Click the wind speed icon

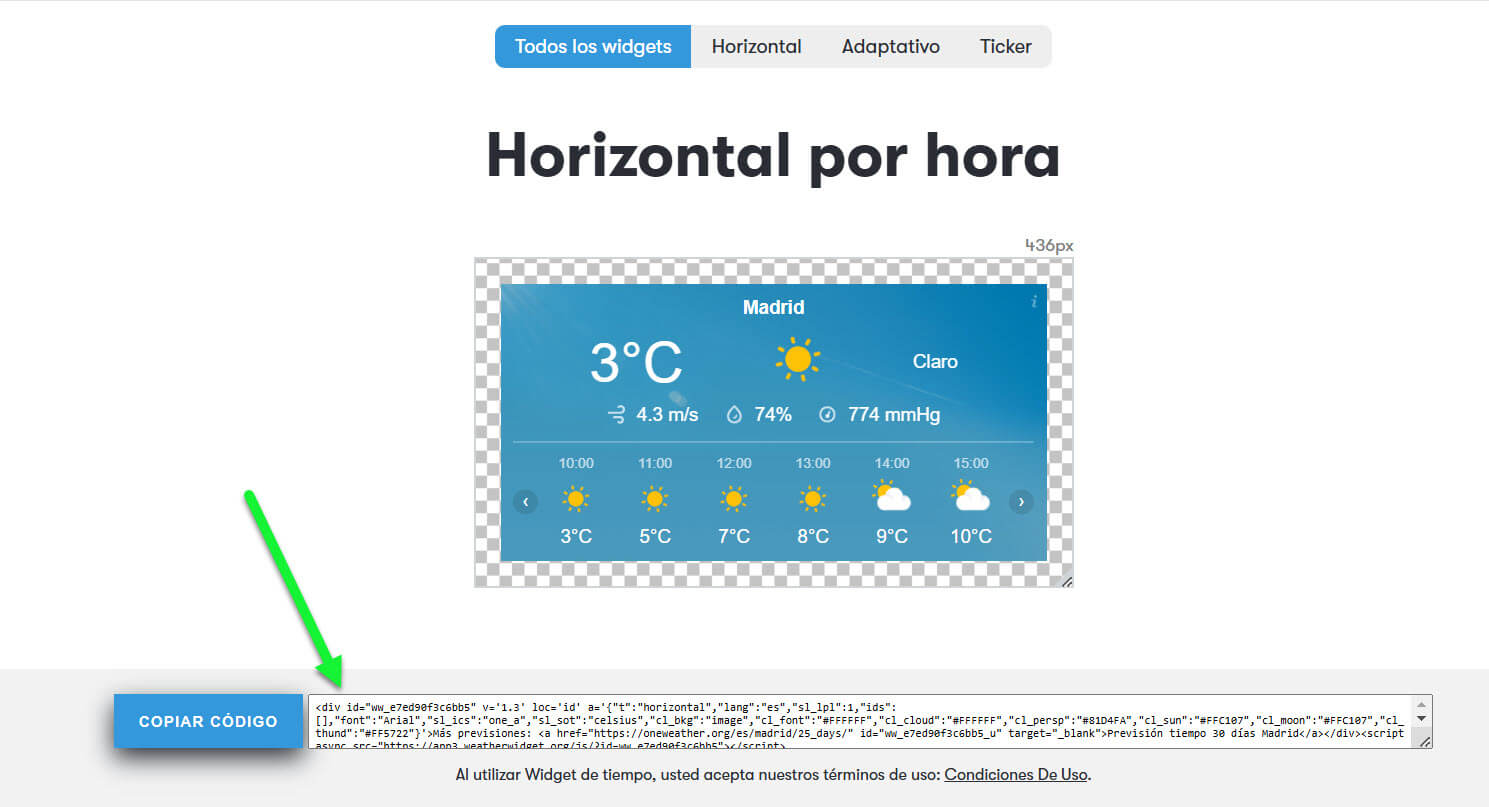(617, 414)
